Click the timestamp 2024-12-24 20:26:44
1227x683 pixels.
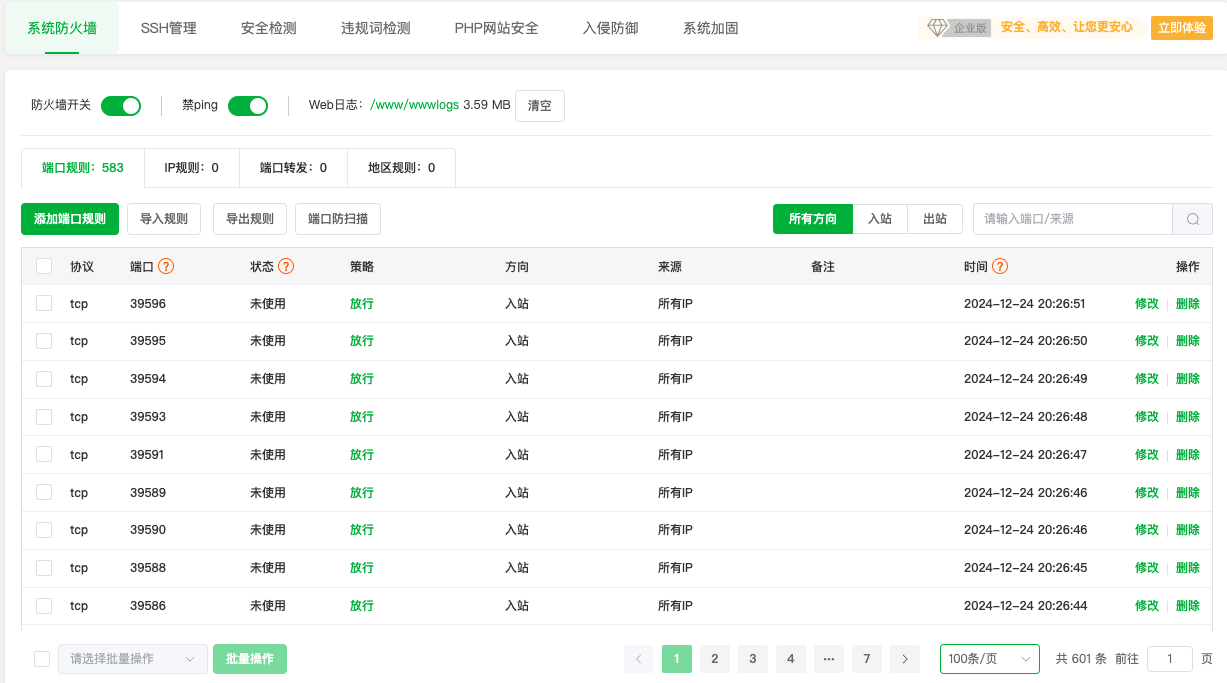(x=1025, y=605)
